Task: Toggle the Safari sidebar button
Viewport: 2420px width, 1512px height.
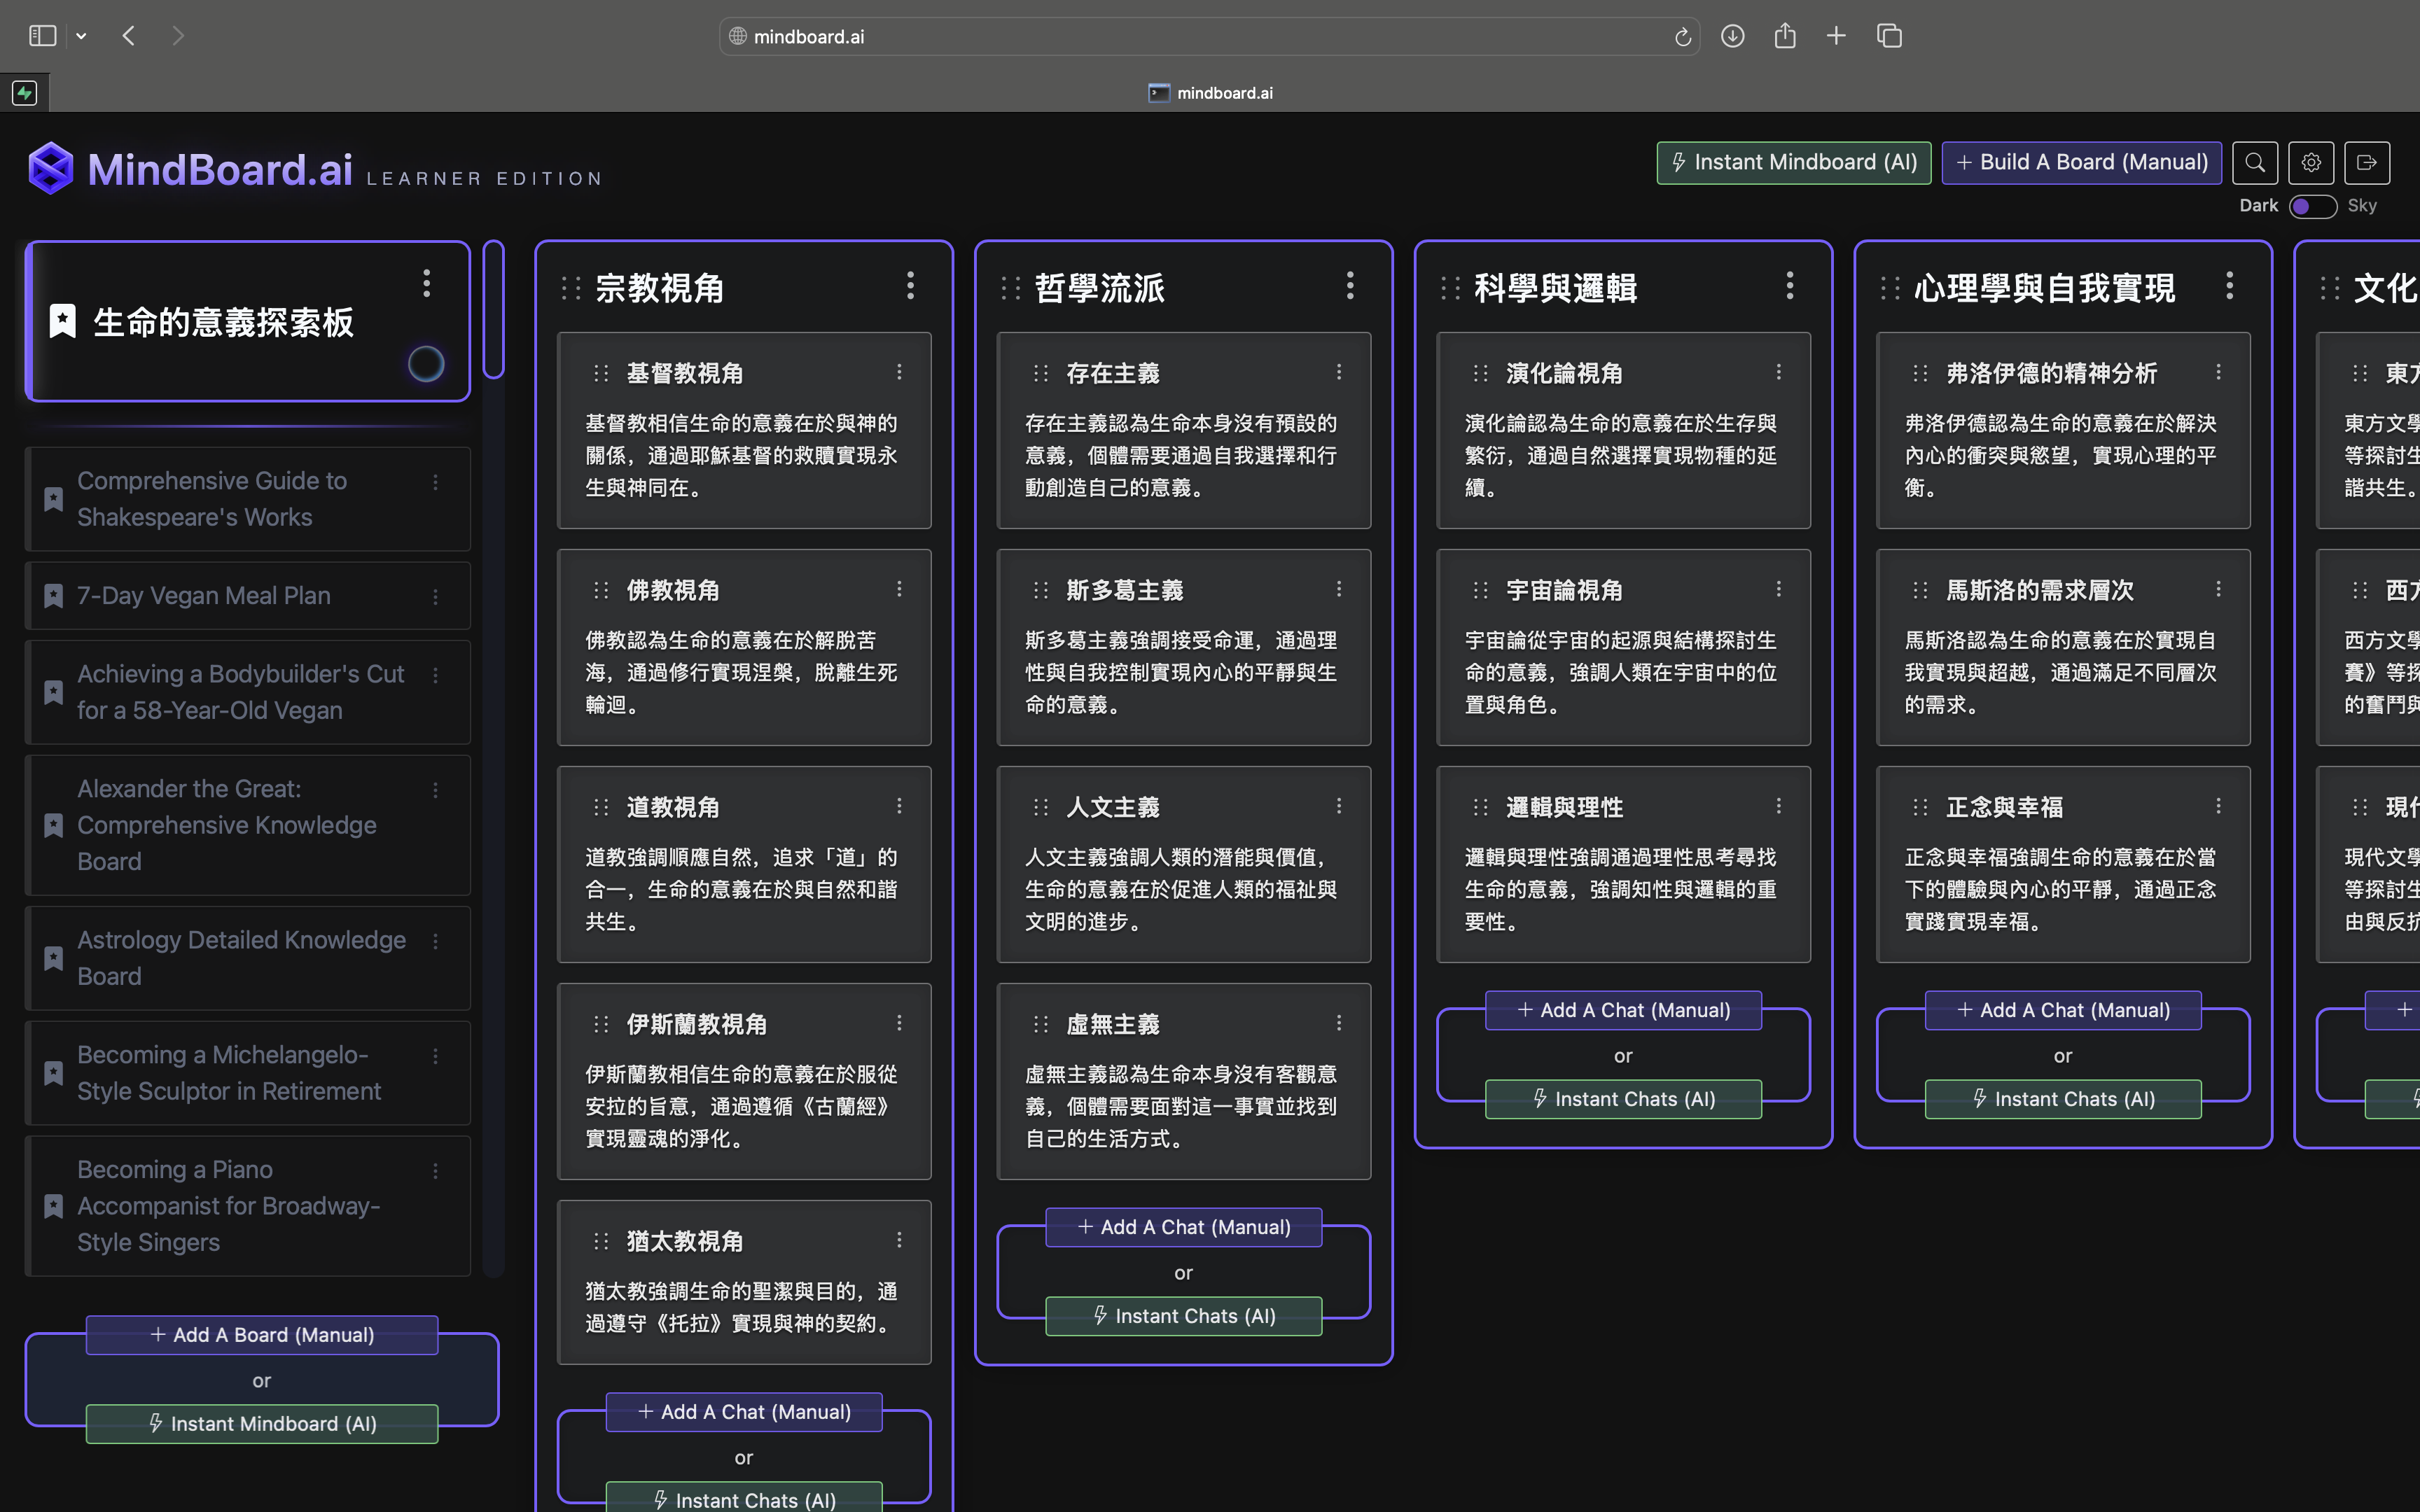Action: point(42,36)
